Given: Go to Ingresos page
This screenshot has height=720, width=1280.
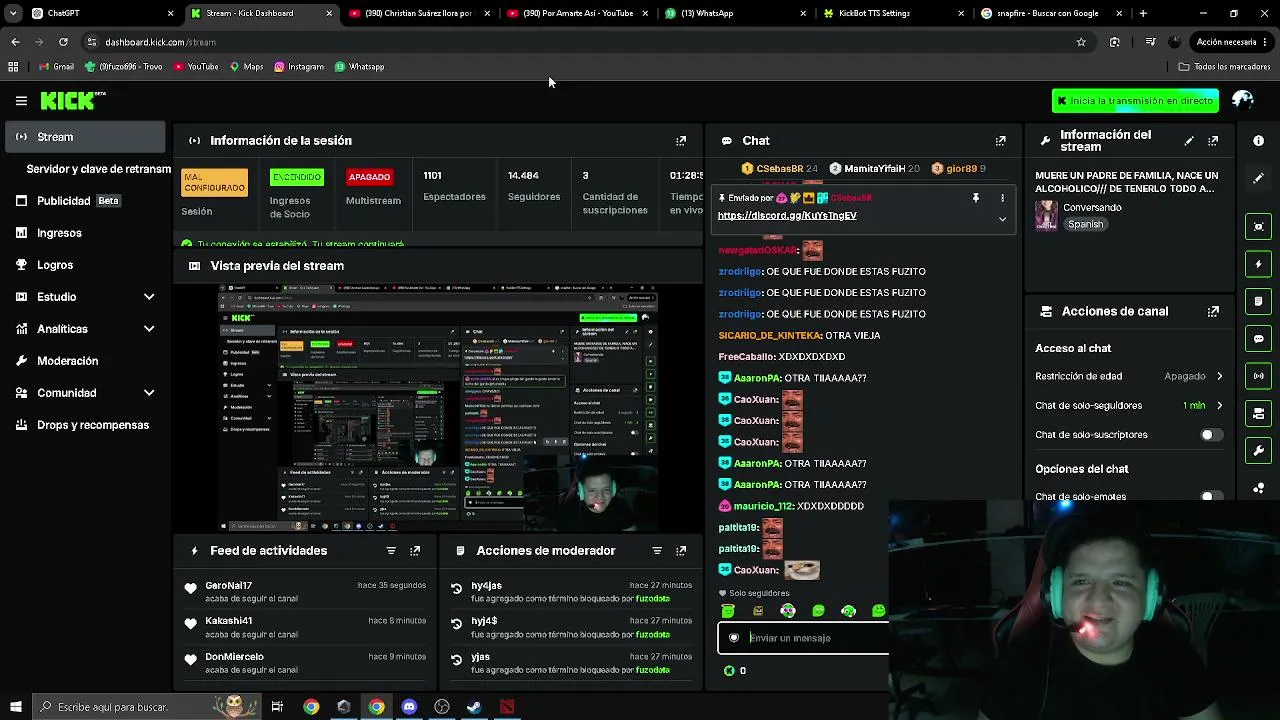Looking at the screenshot, I should click(x=84, y=233).
